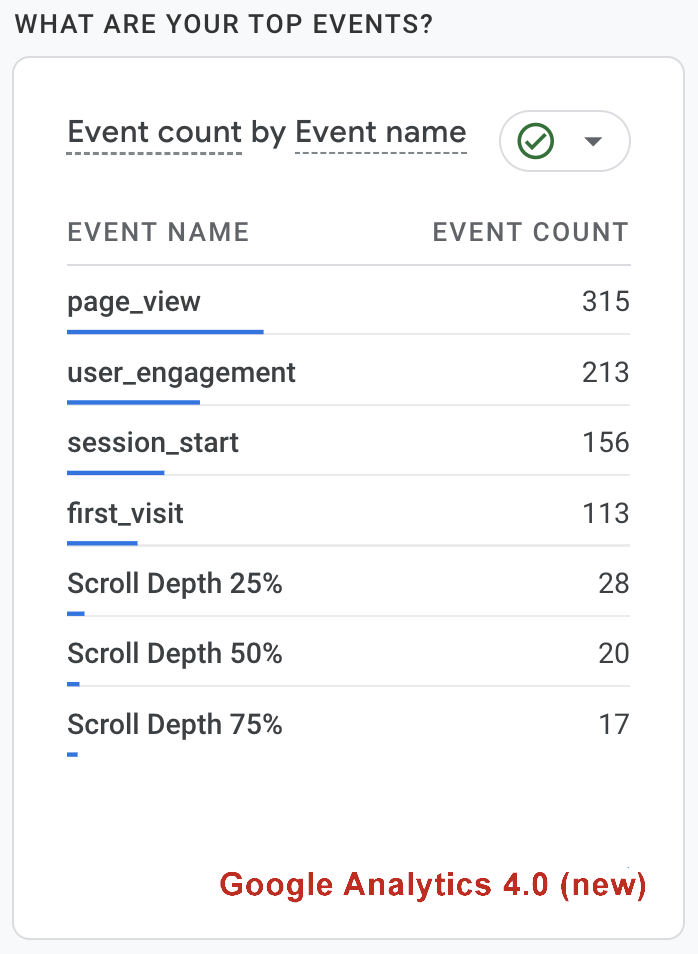The height and width of the screenshot is (954, 698).
Task: Open the first_visit event
Action: (125, 514)
